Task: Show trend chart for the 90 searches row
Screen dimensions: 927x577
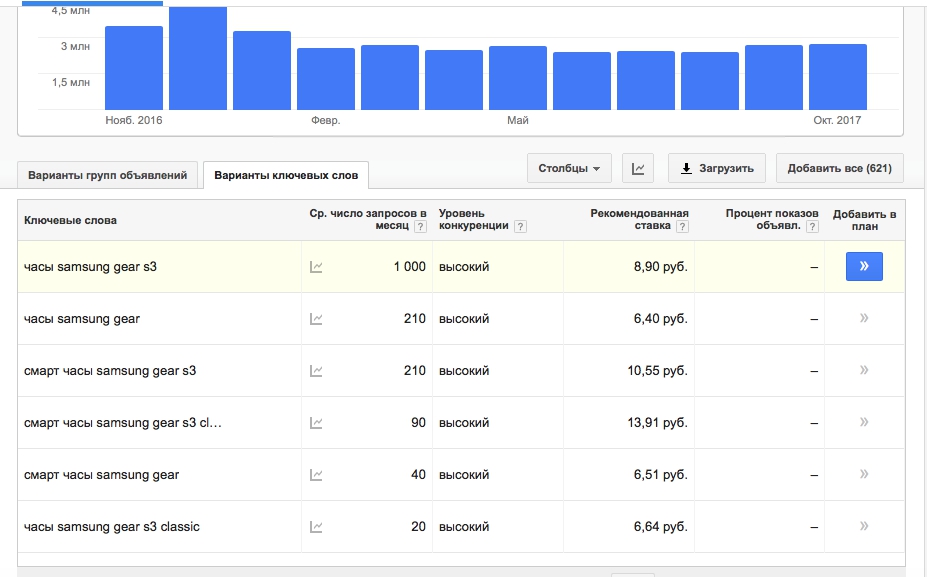Action: coord(316,423)
